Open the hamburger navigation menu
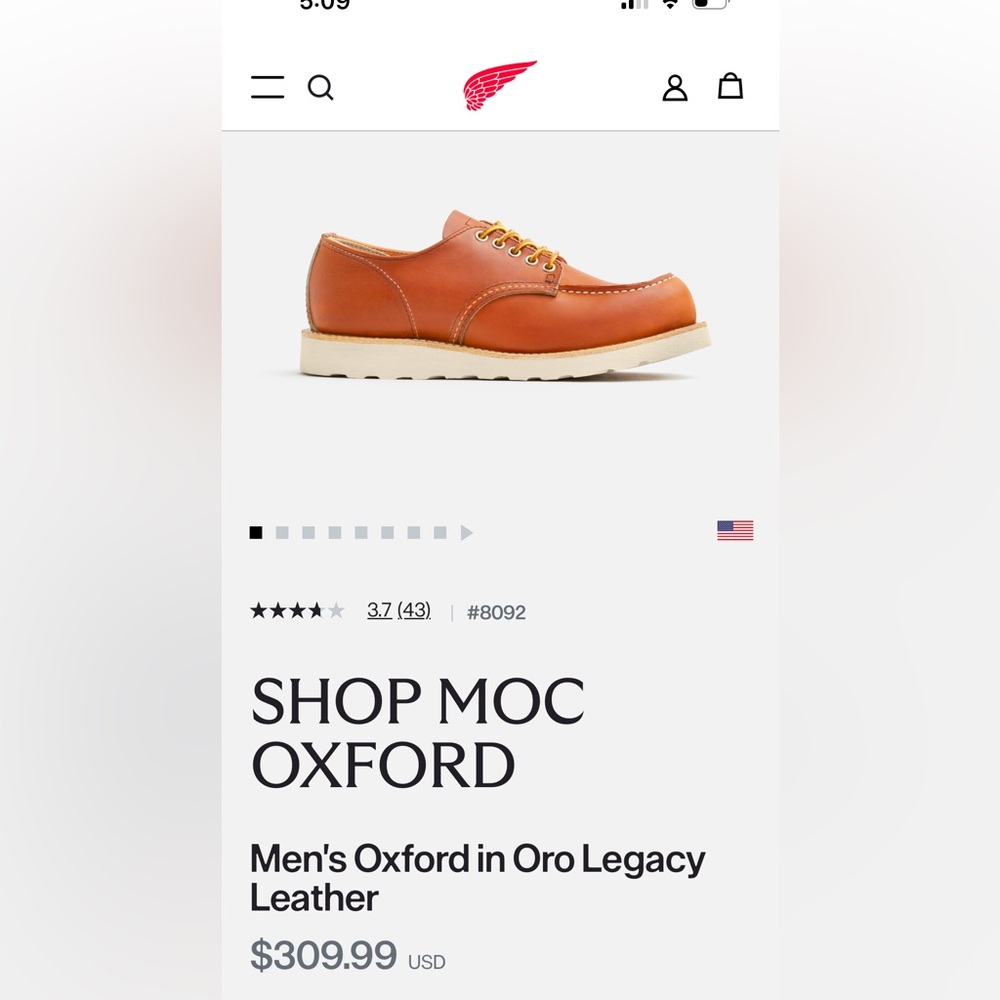Image resolution: width=1000 pixels, height=1000 pixels. pos(267,88)
